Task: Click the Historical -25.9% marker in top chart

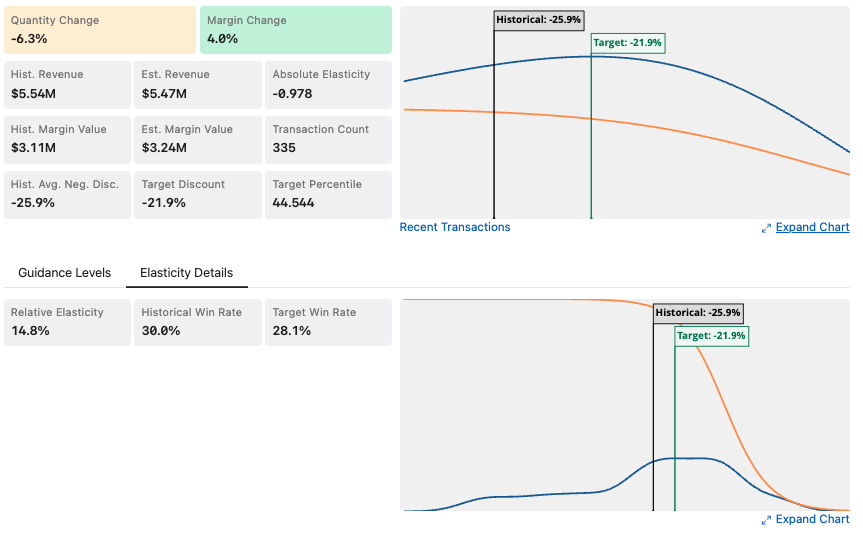Action: 539,20
